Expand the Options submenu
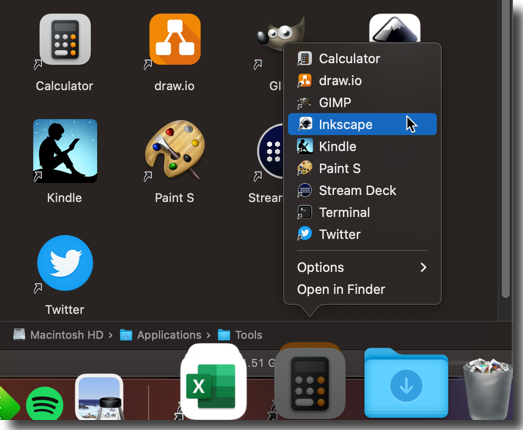This screenshot has height=430, width=523. 362,268
